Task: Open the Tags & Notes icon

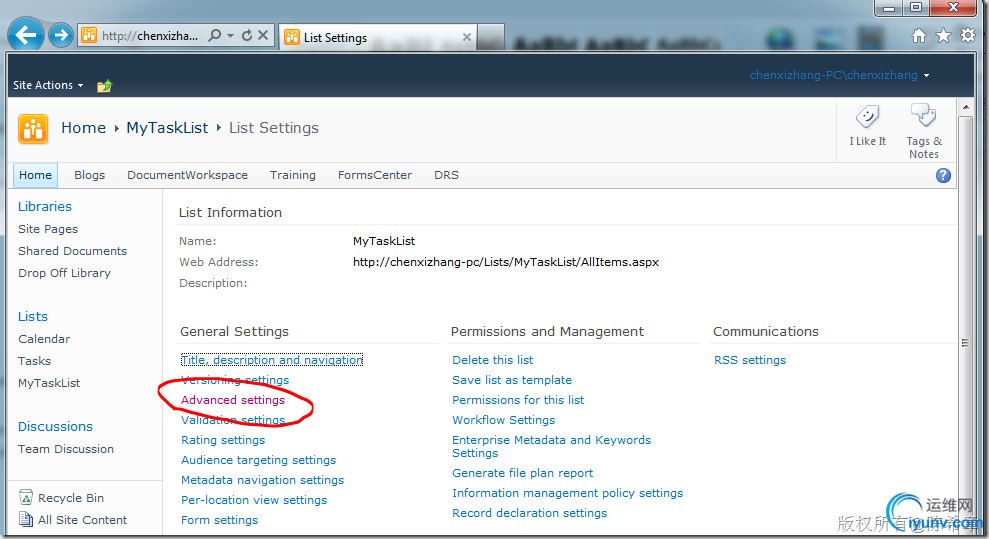Action: (923, 116)
